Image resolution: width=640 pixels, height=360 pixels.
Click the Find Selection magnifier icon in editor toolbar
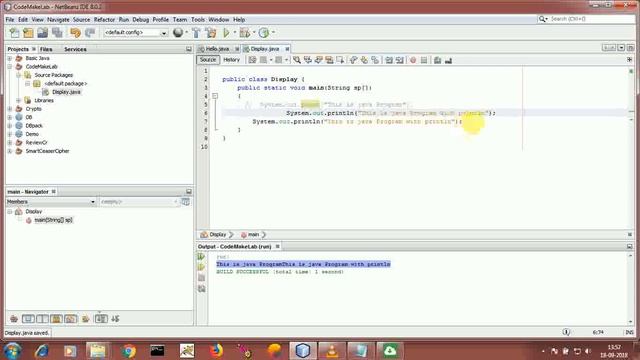click(x=297, y=60)
